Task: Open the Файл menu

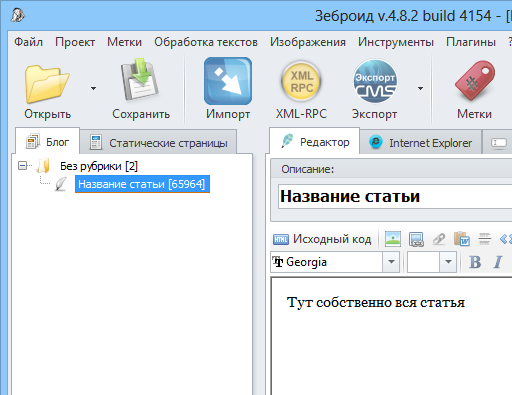Action: tap(29, 42)
